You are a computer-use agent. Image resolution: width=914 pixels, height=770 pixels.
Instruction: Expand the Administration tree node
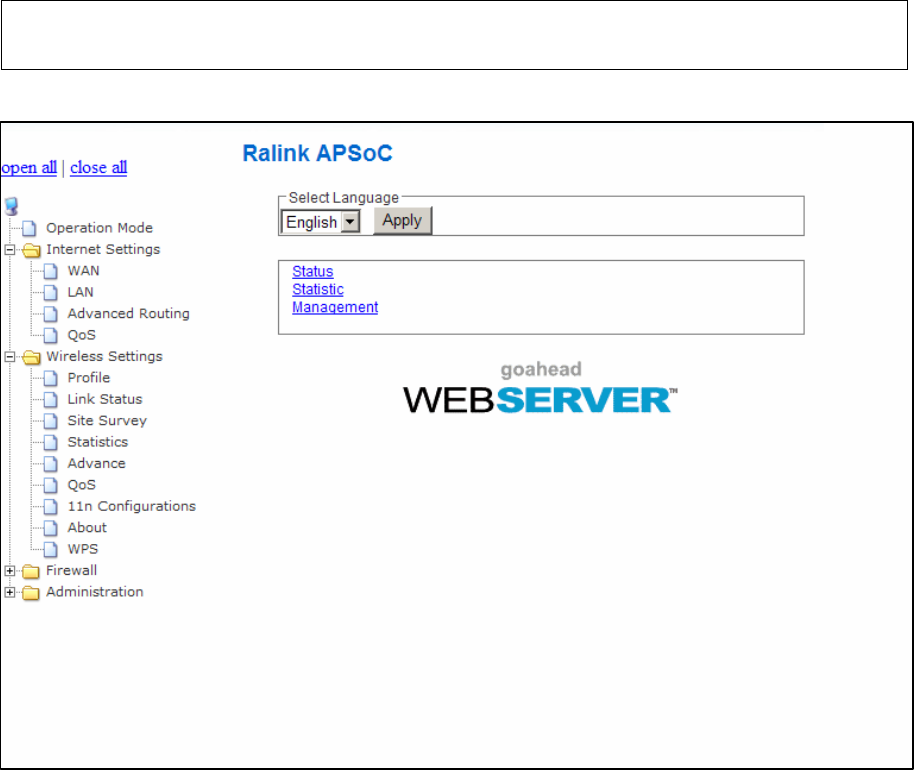(x=10, y=592)
